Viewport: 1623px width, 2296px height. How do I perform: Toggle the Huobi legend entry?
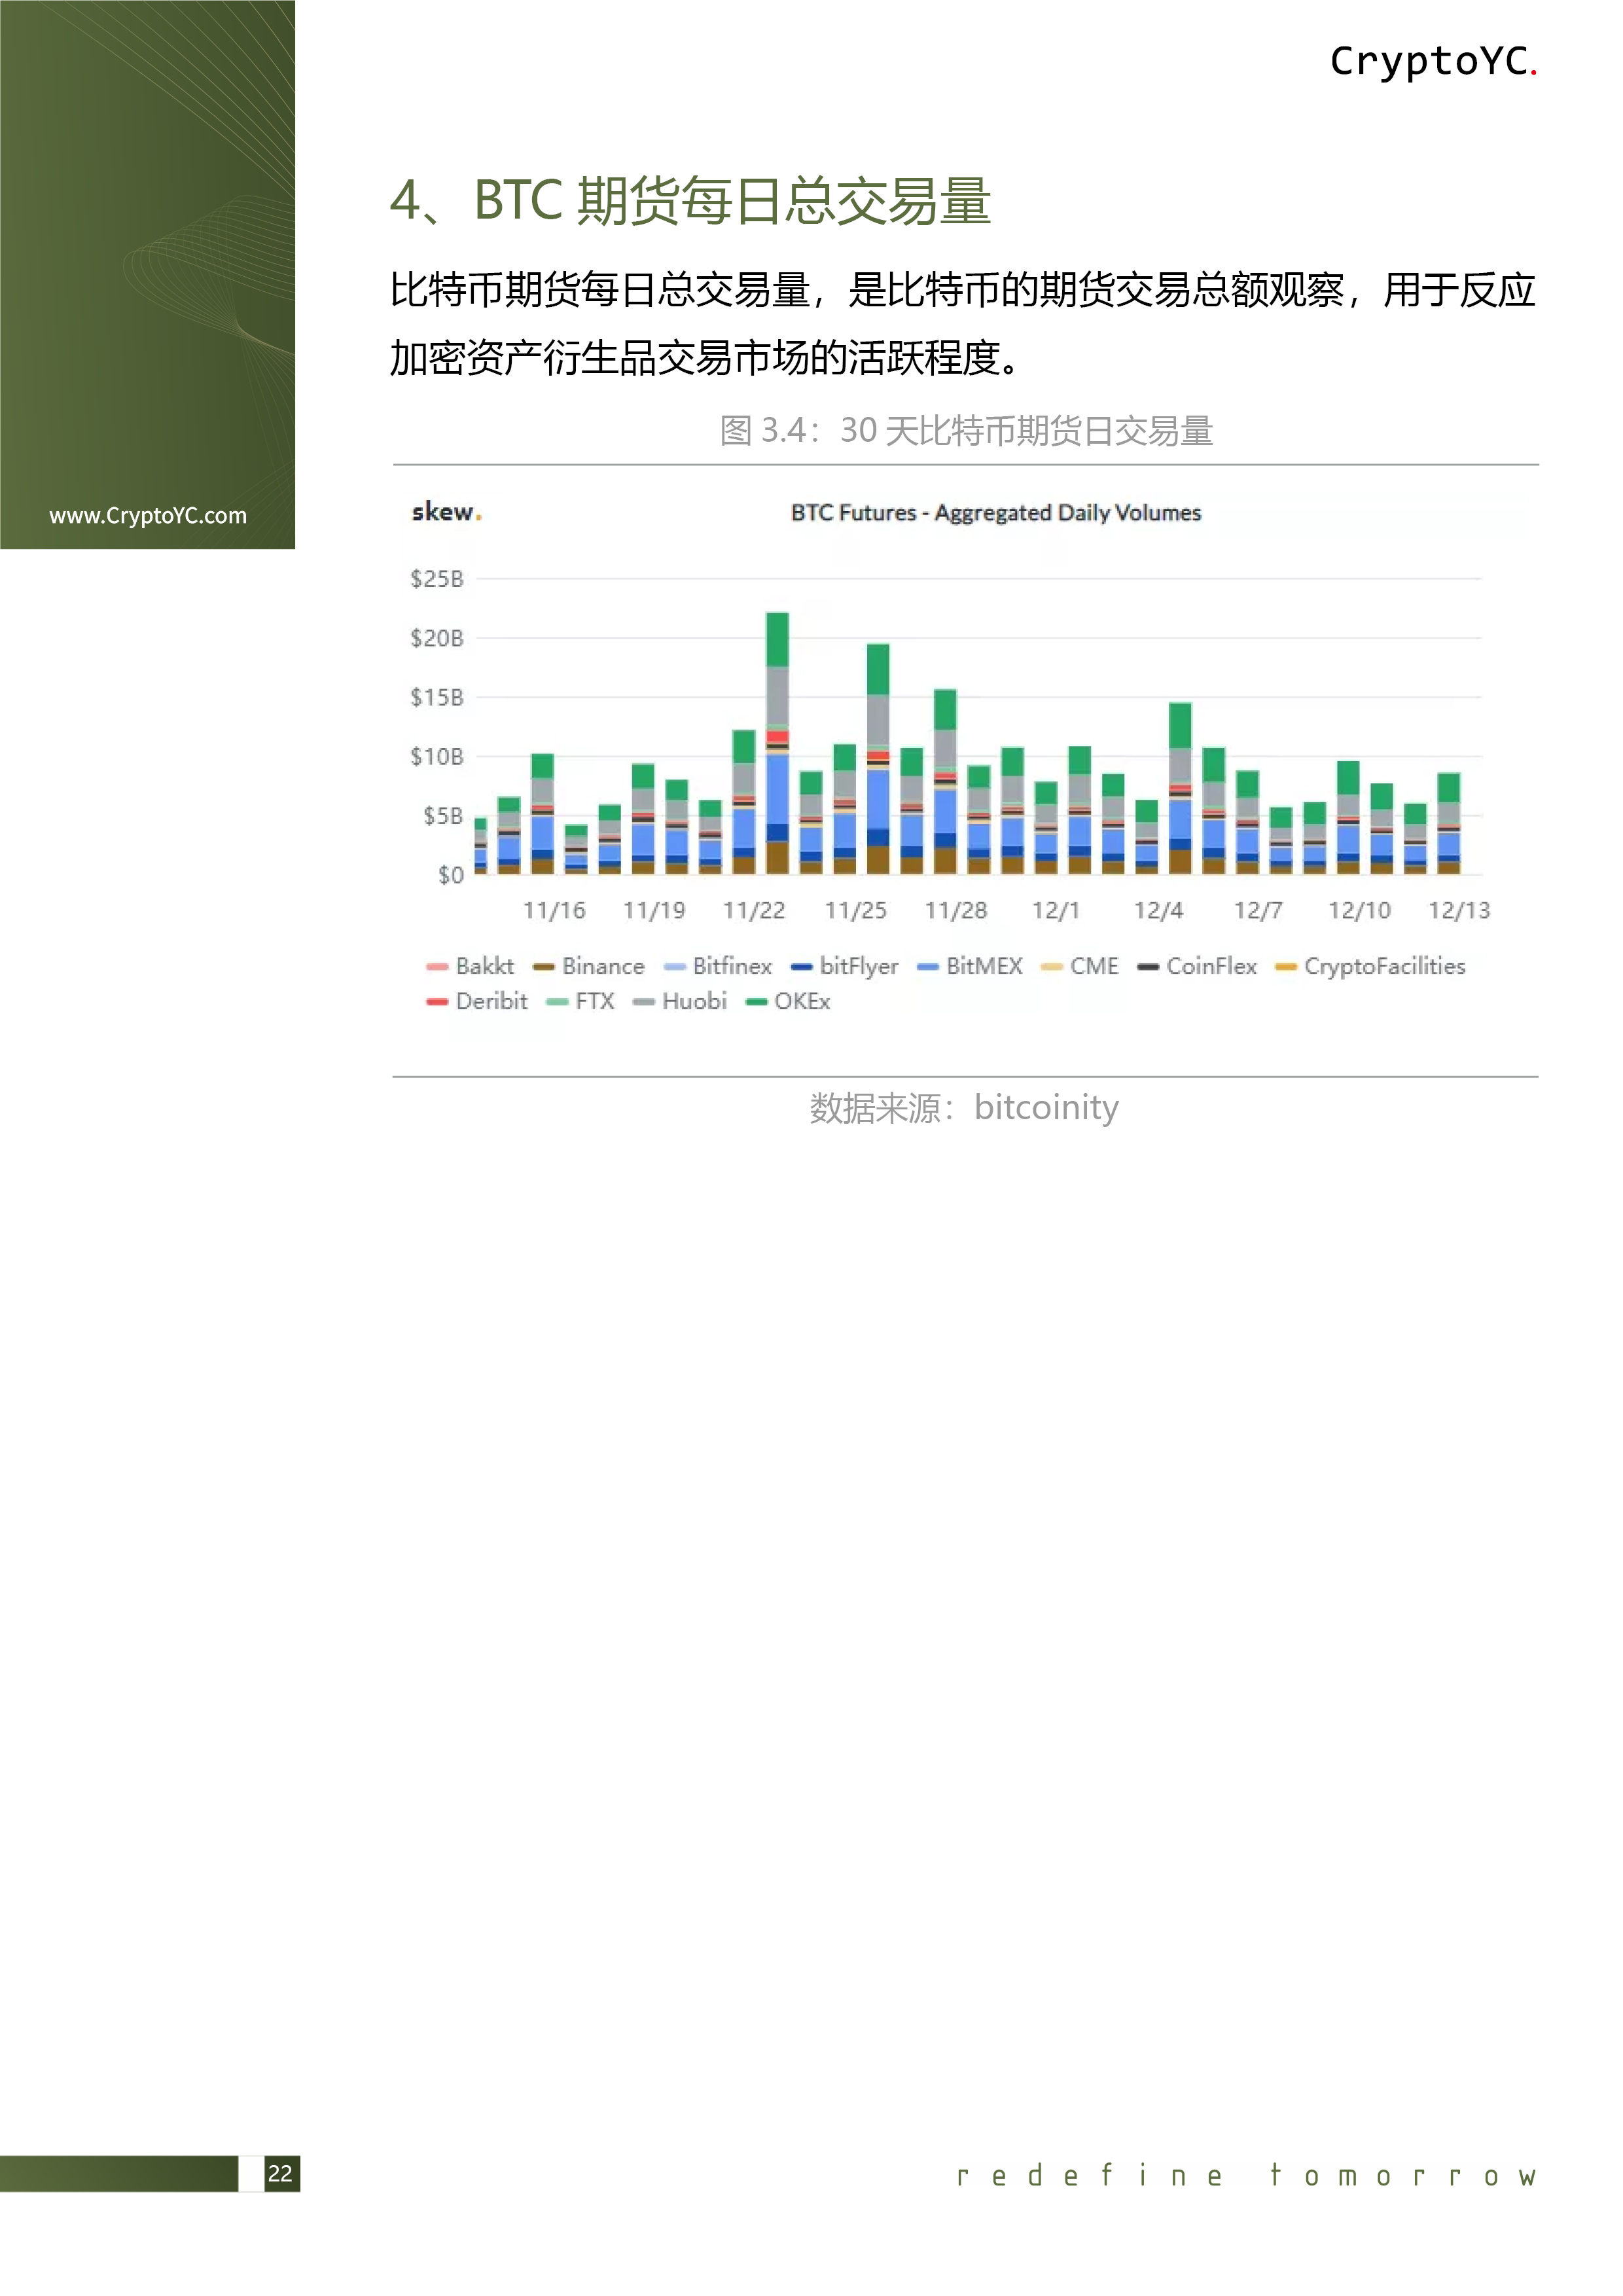tap(680, 1001)
